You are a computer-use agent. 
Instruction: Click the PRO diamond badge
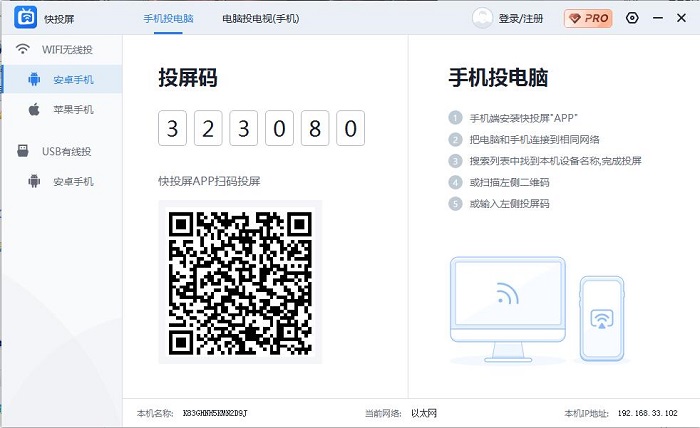point(588,18)
